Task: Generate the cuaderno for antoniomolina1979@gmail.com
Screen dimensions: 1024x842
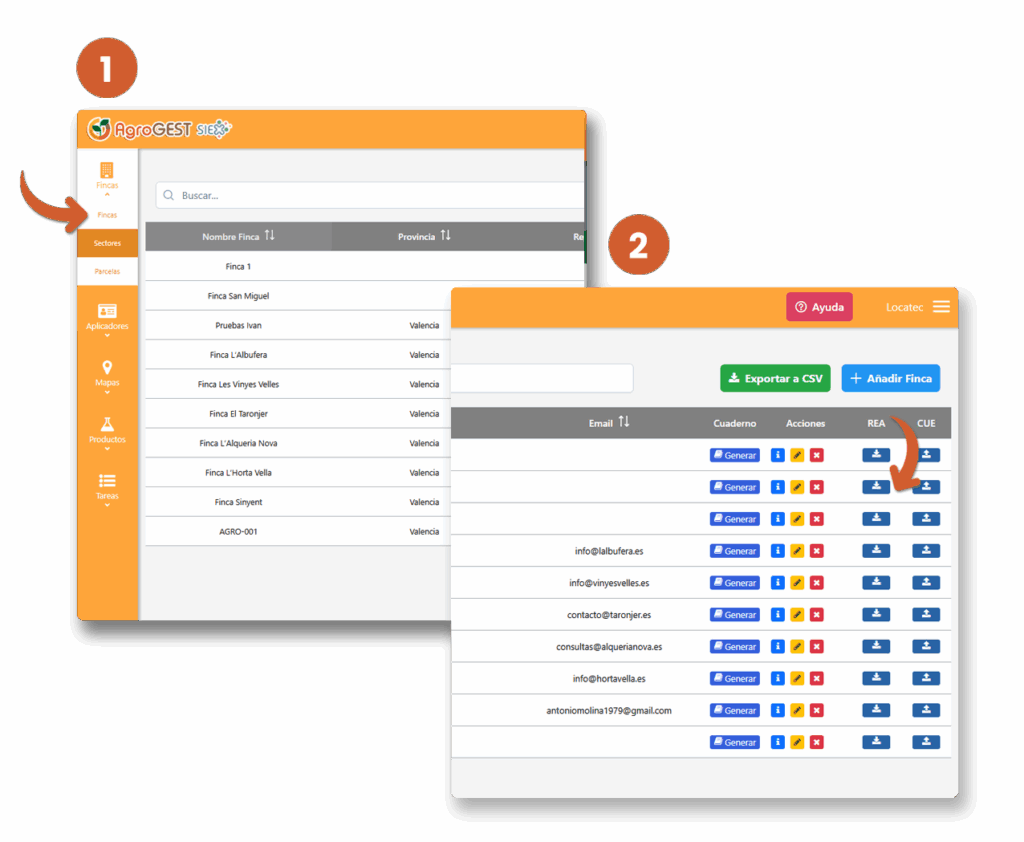Action: click(x=735, y=711)
